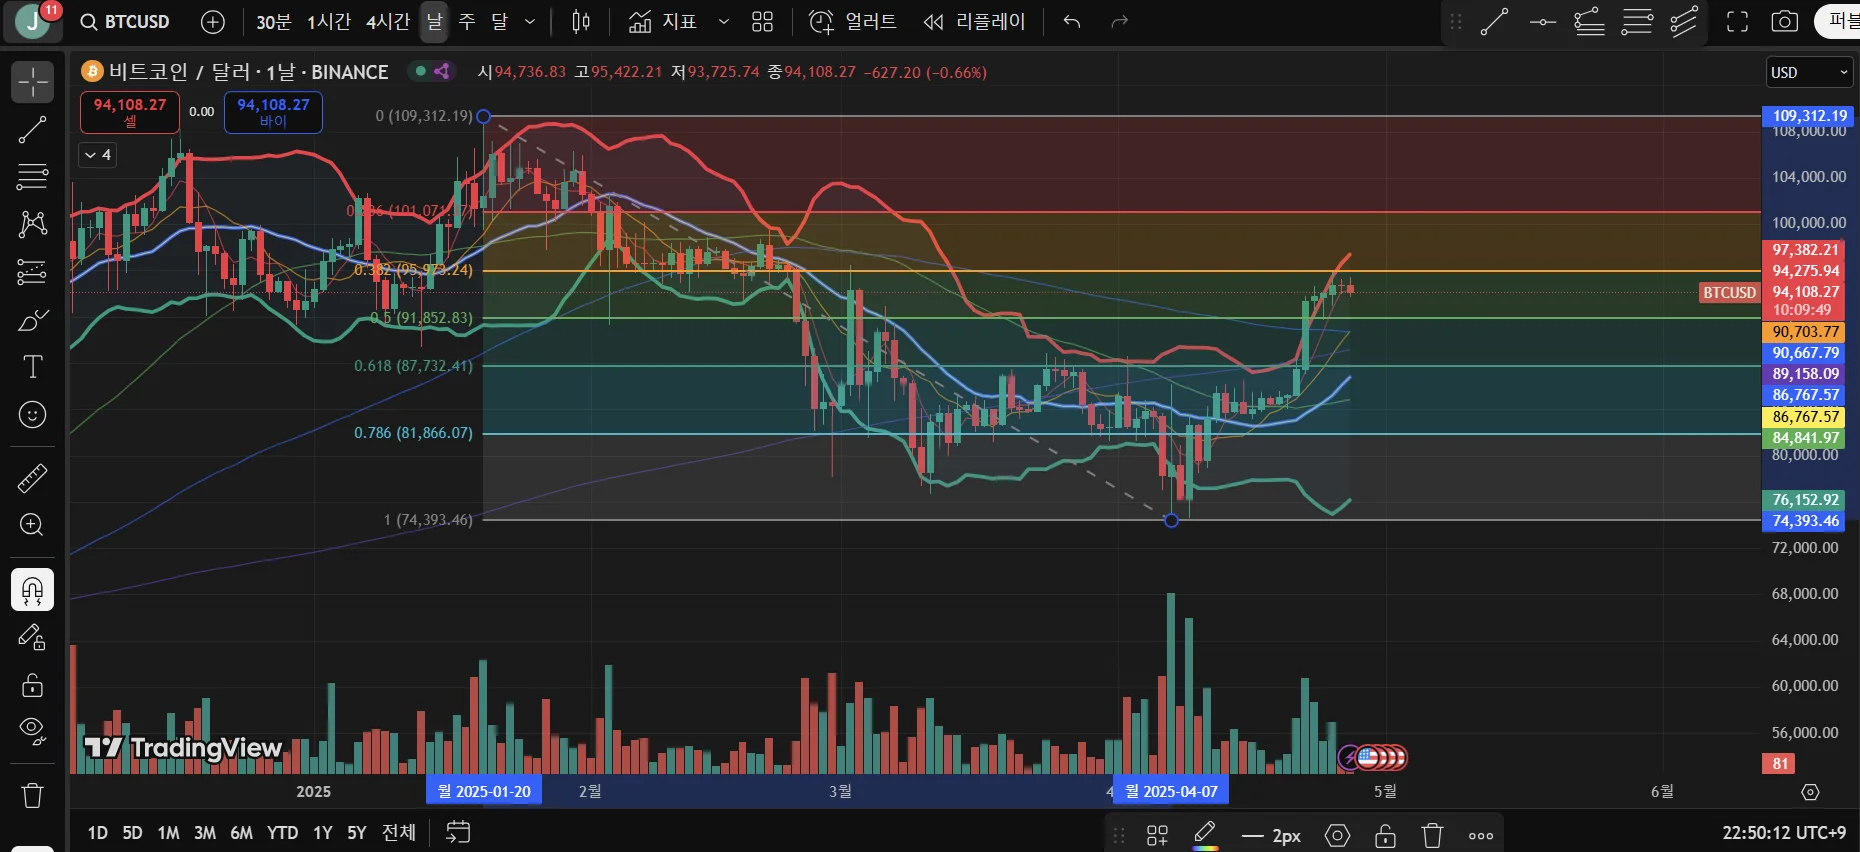Open the emoji icons tool
This screenshot has width=1860, height=852.
click(32, 414)
